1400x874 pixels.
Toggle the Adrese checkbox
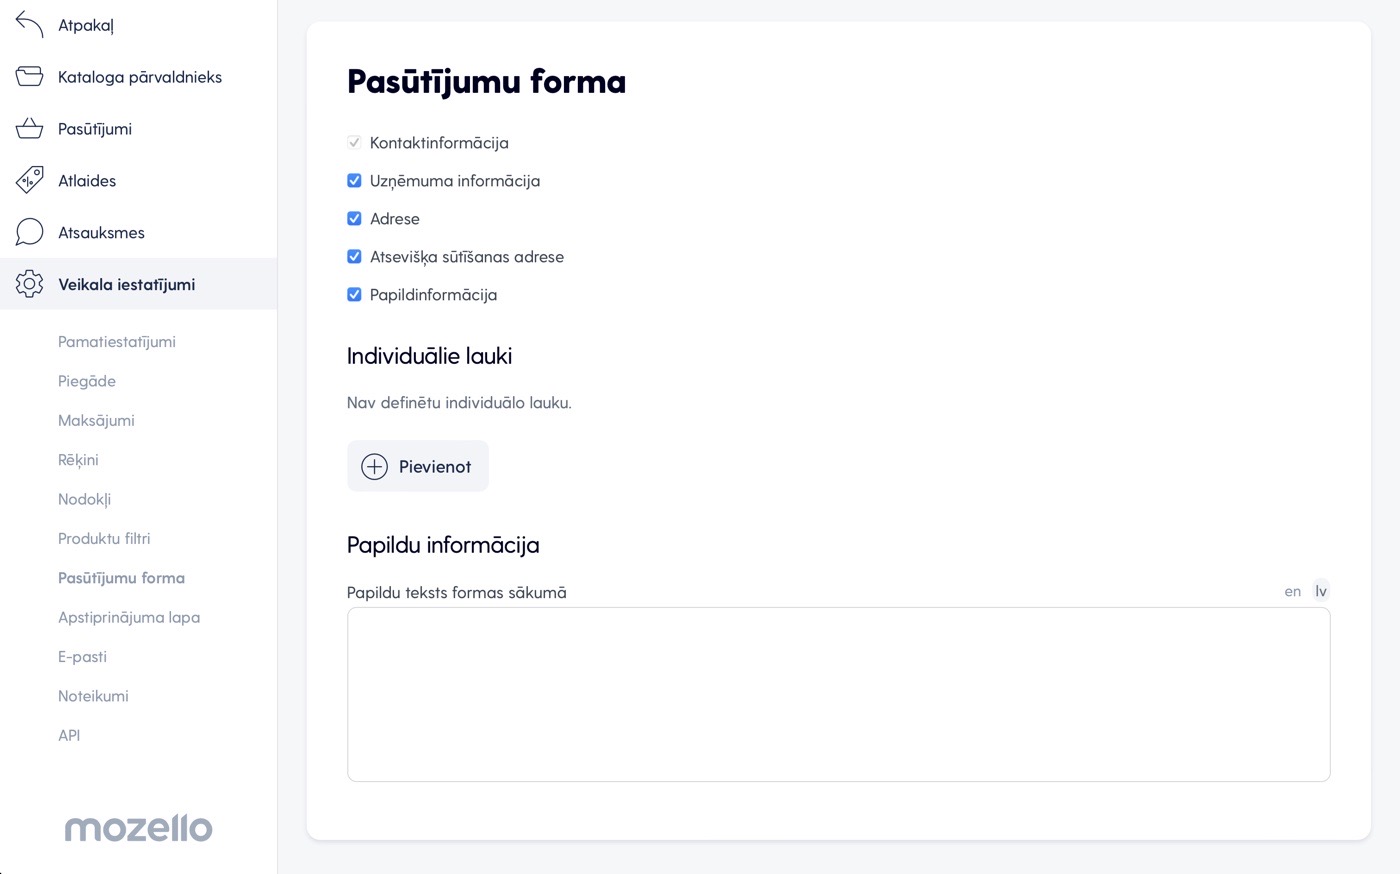354,219
